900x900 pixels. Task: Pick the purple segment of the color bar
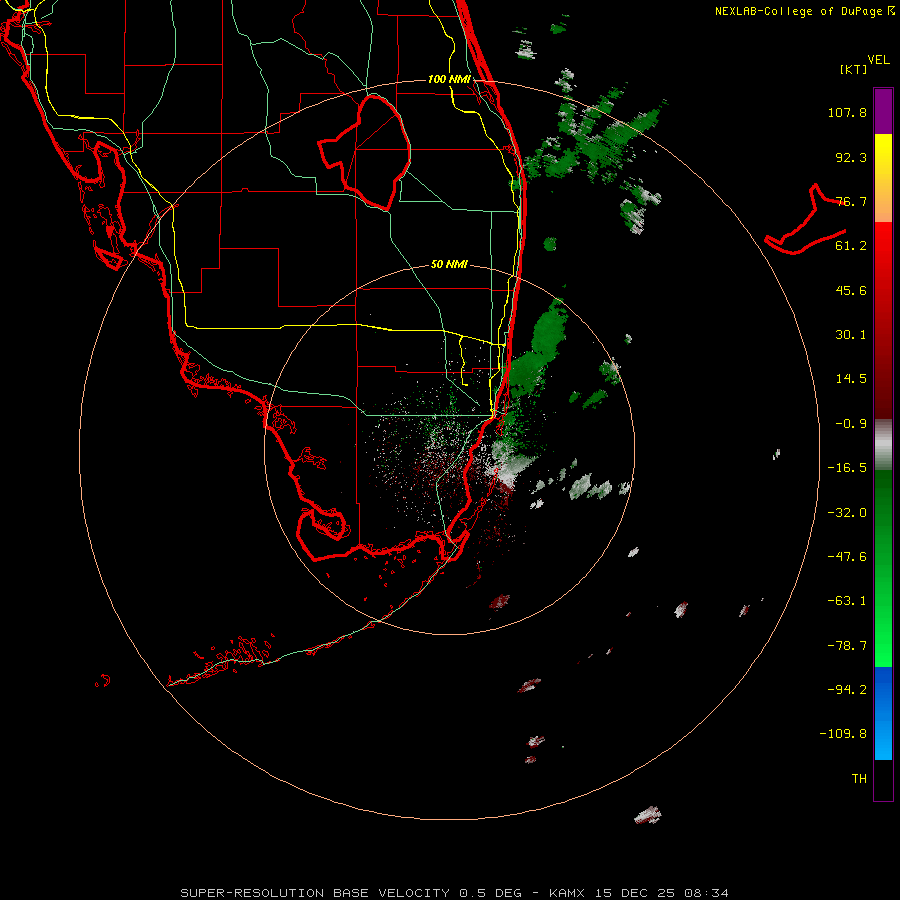pyautogui.click(x=883, y=112)
